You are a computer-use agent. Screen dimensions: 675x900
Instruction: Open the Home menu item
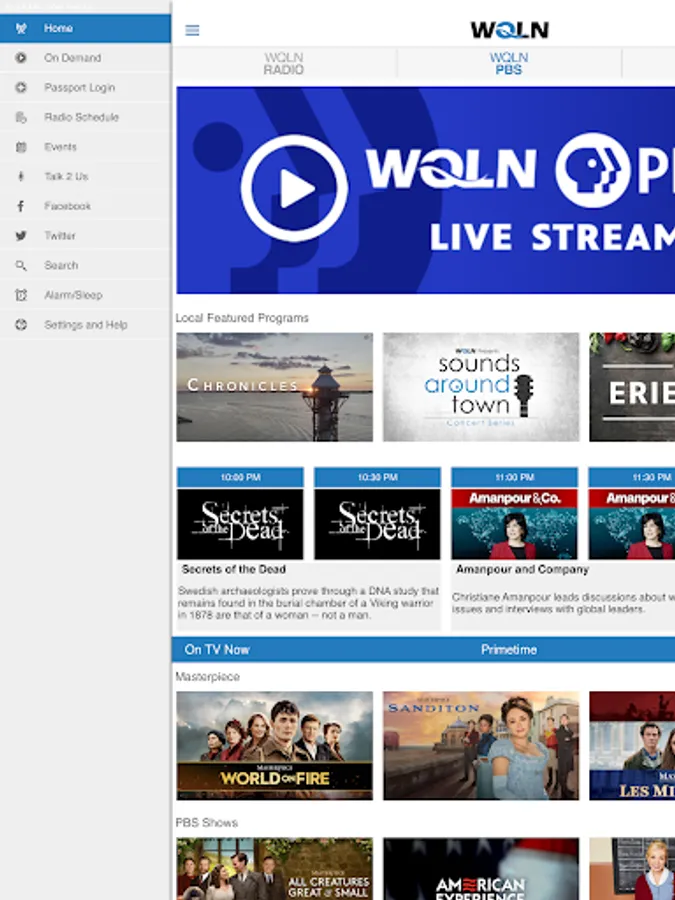pyautogui.click(x=86, y=28)
